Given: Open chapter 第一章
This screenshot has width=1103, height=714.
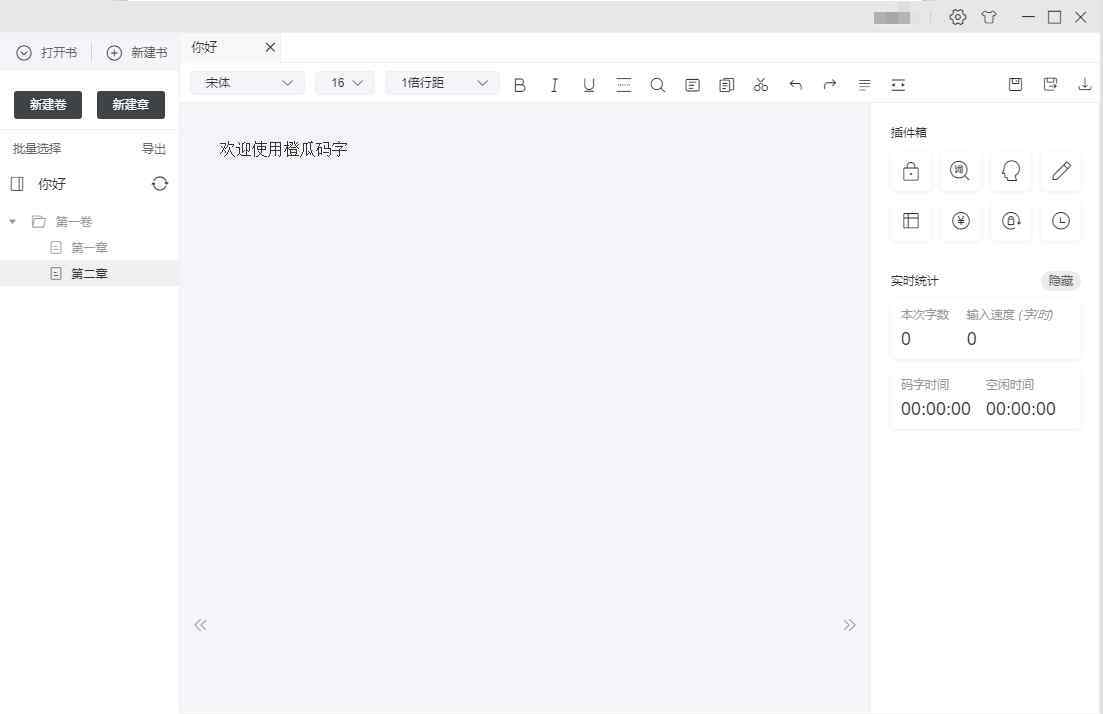Looking at the screenshot, I should 89,248.
